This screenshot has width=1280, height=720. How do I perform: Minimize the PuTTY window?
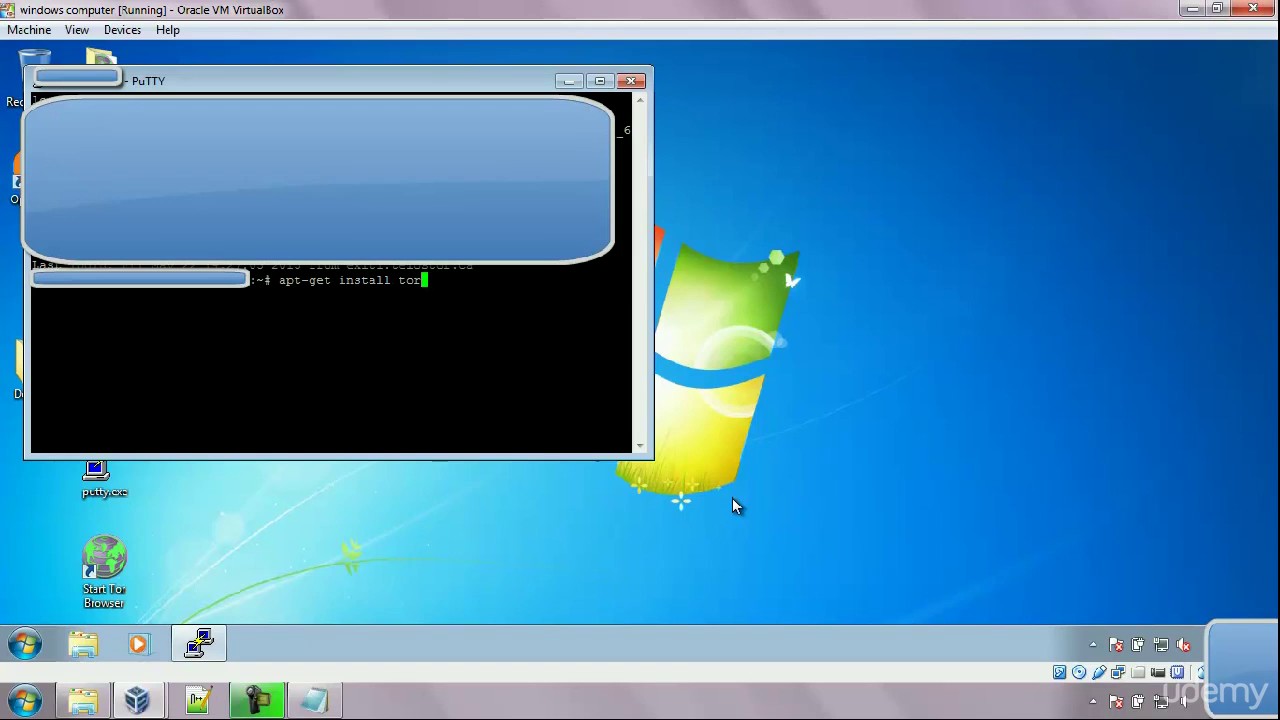[569, 81]
